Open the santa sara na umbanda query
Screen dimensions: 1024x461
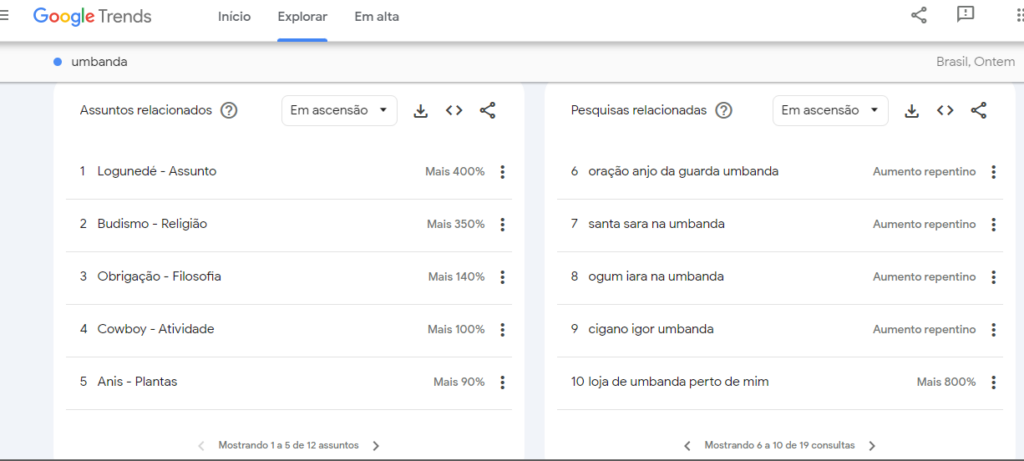pyautogui.click(x=656, y=224)
